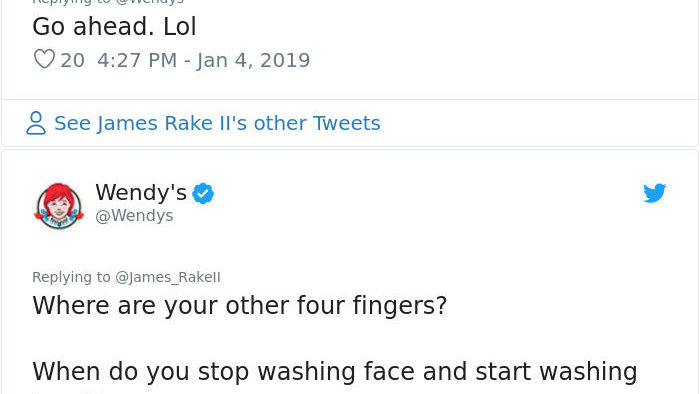
Task: Click the "Go ahead. Lol" tweet text
Action: click(114, 26)
